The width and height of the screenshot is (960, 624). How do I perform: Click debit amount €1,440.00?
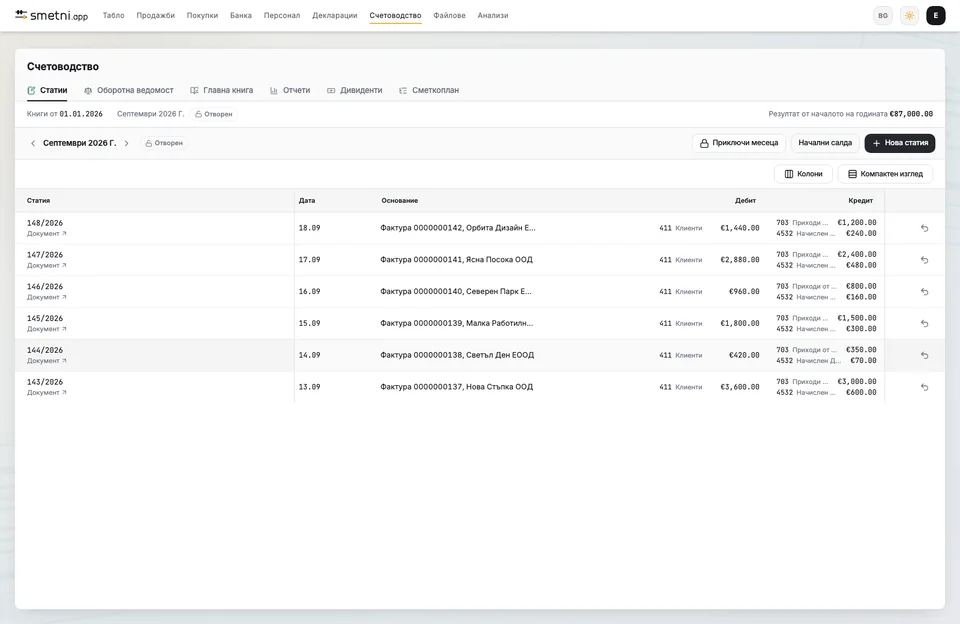(x=740, y=228)
